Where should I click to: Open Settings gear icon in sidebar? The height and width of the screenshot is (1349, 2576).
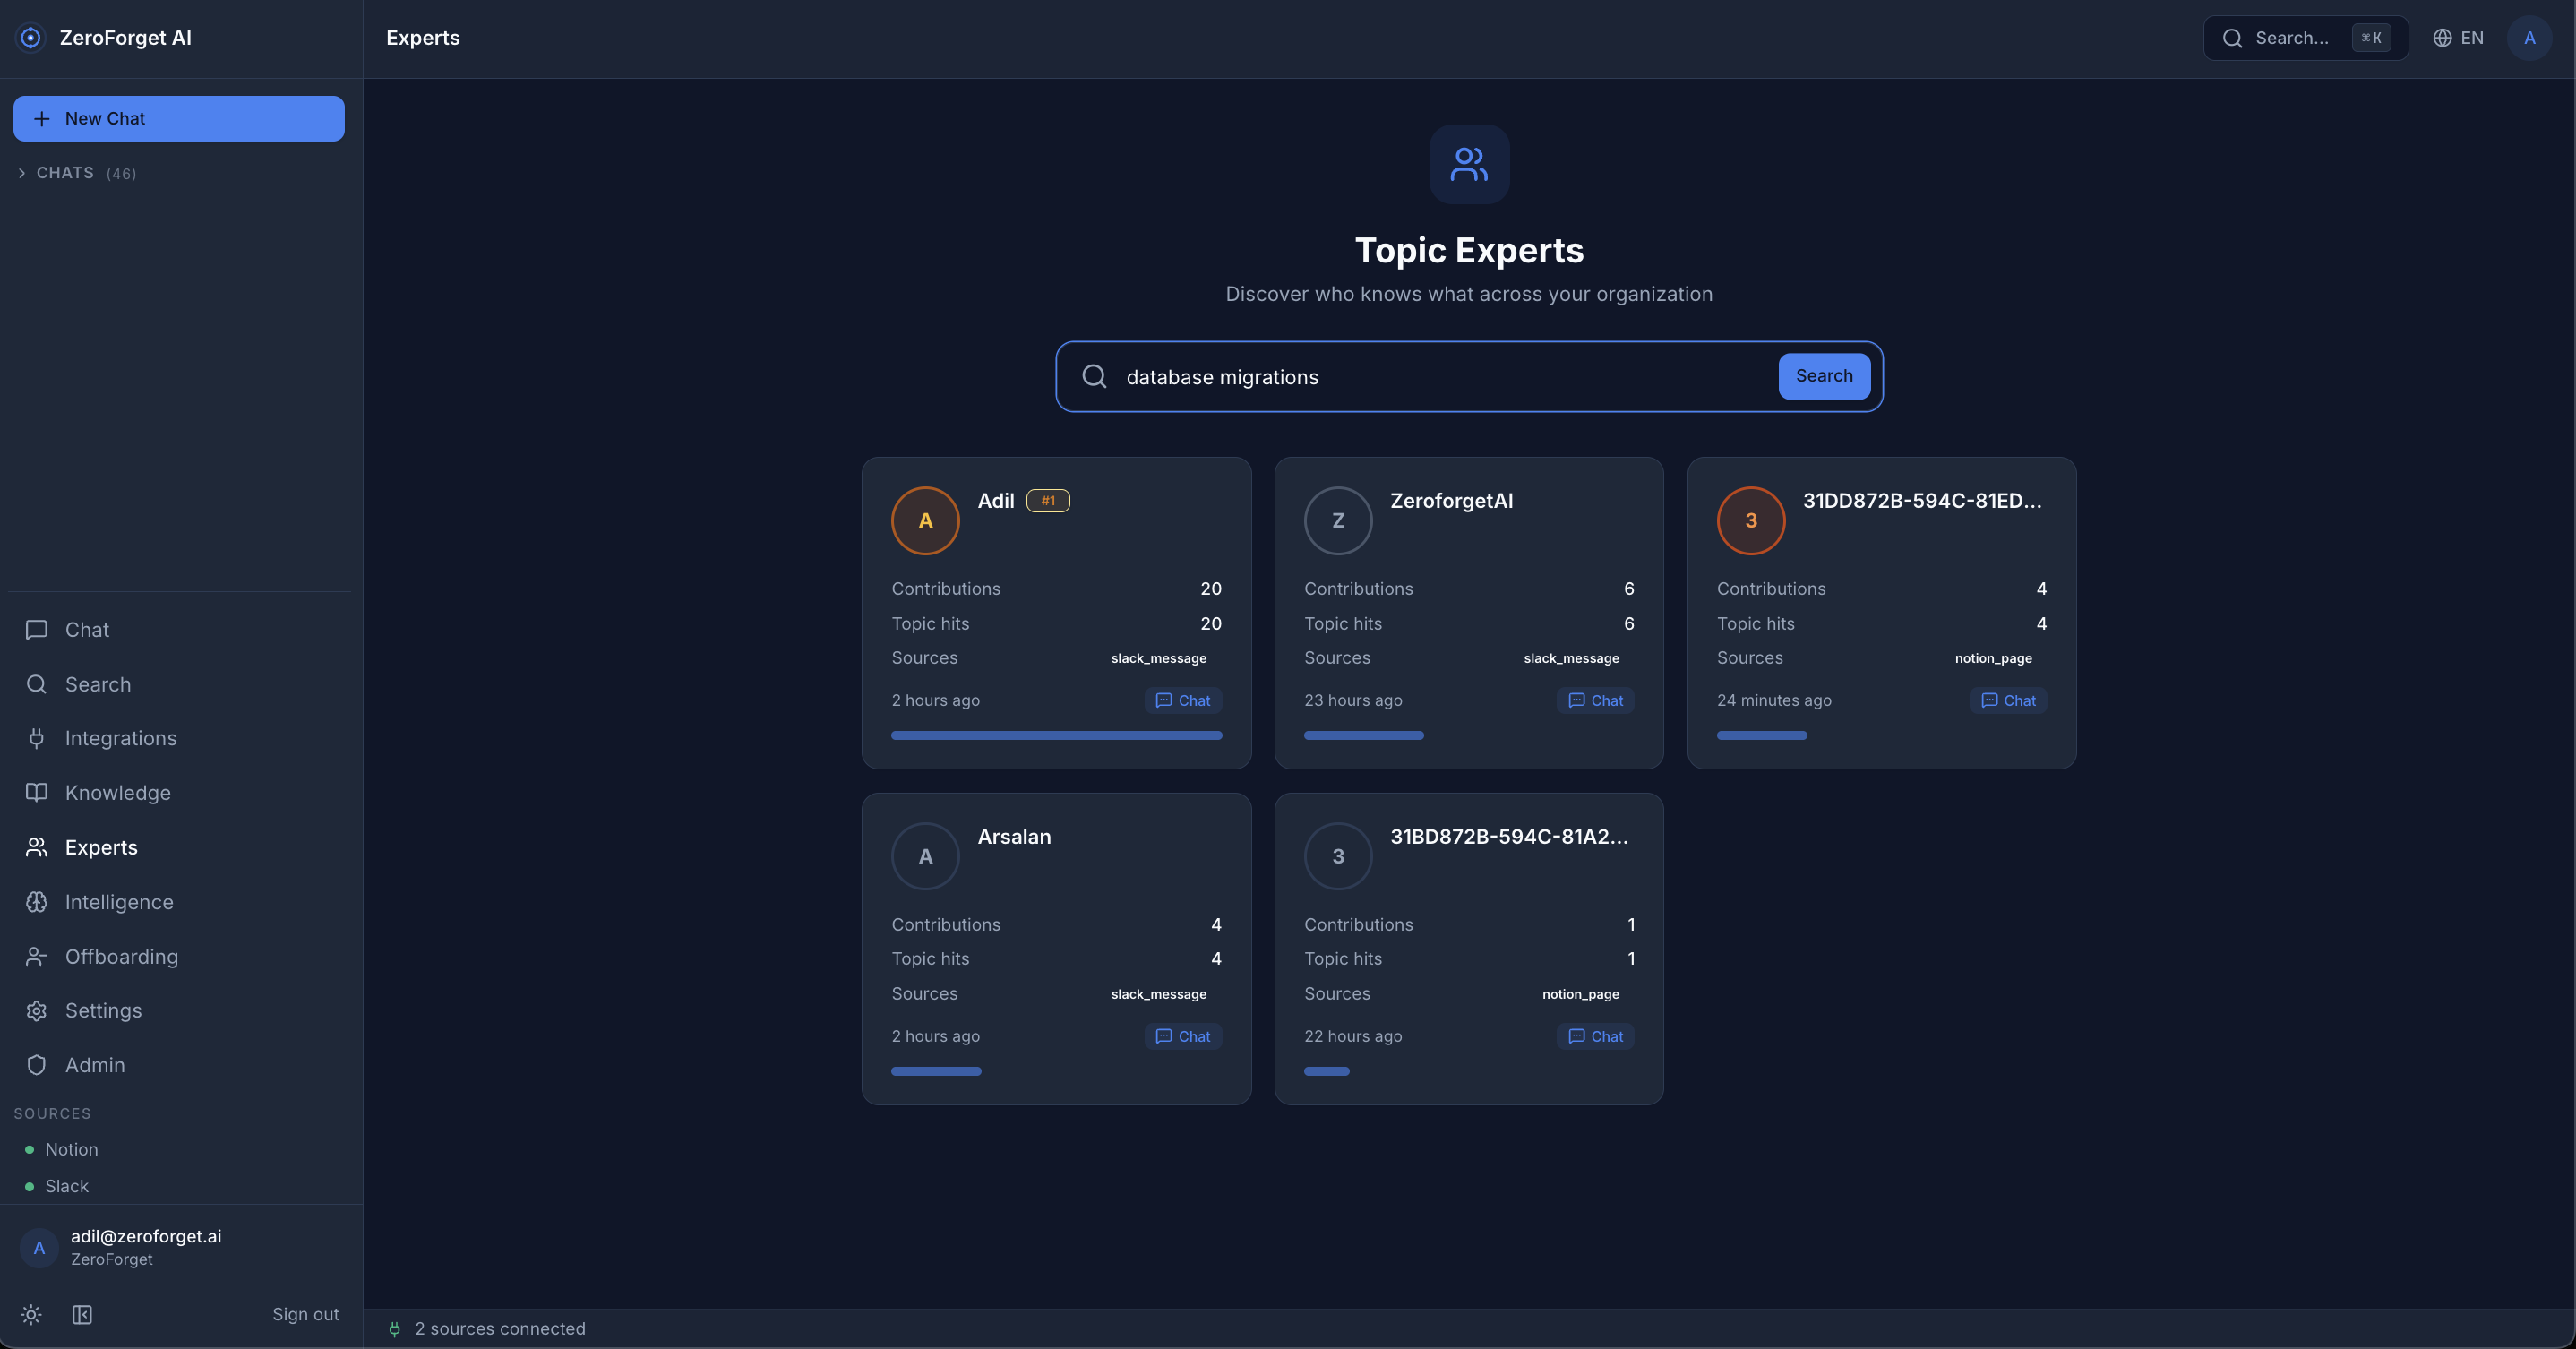(x=36, y=1011)
